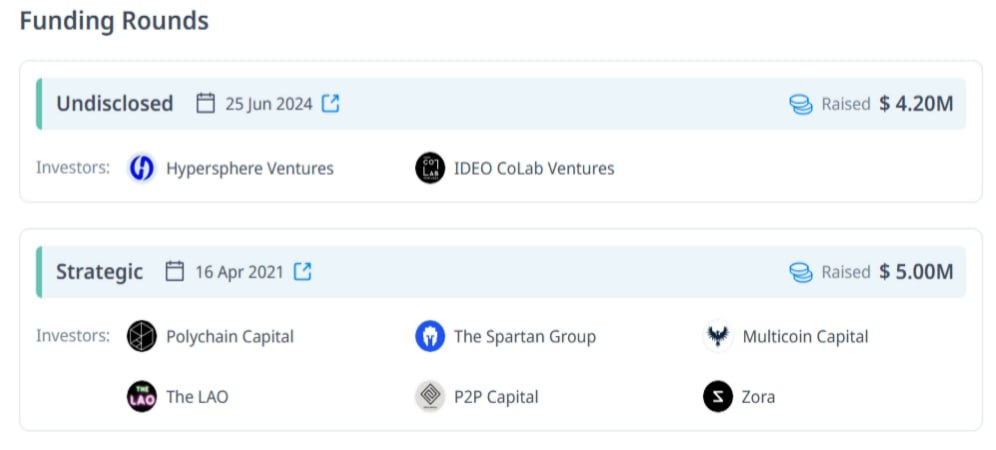Click the IDEO CoLab Ventures logo icon
996x450 pixels.
430,168
